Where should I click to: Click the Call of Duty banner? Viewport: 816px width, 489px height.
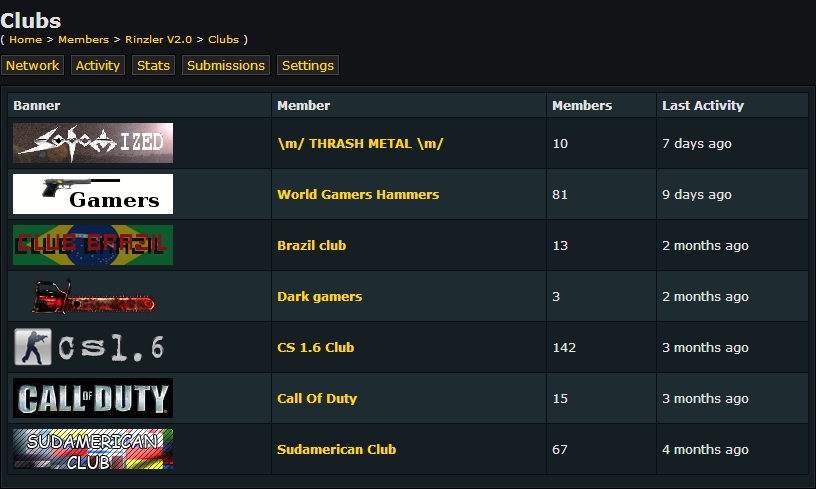(93, 398)
